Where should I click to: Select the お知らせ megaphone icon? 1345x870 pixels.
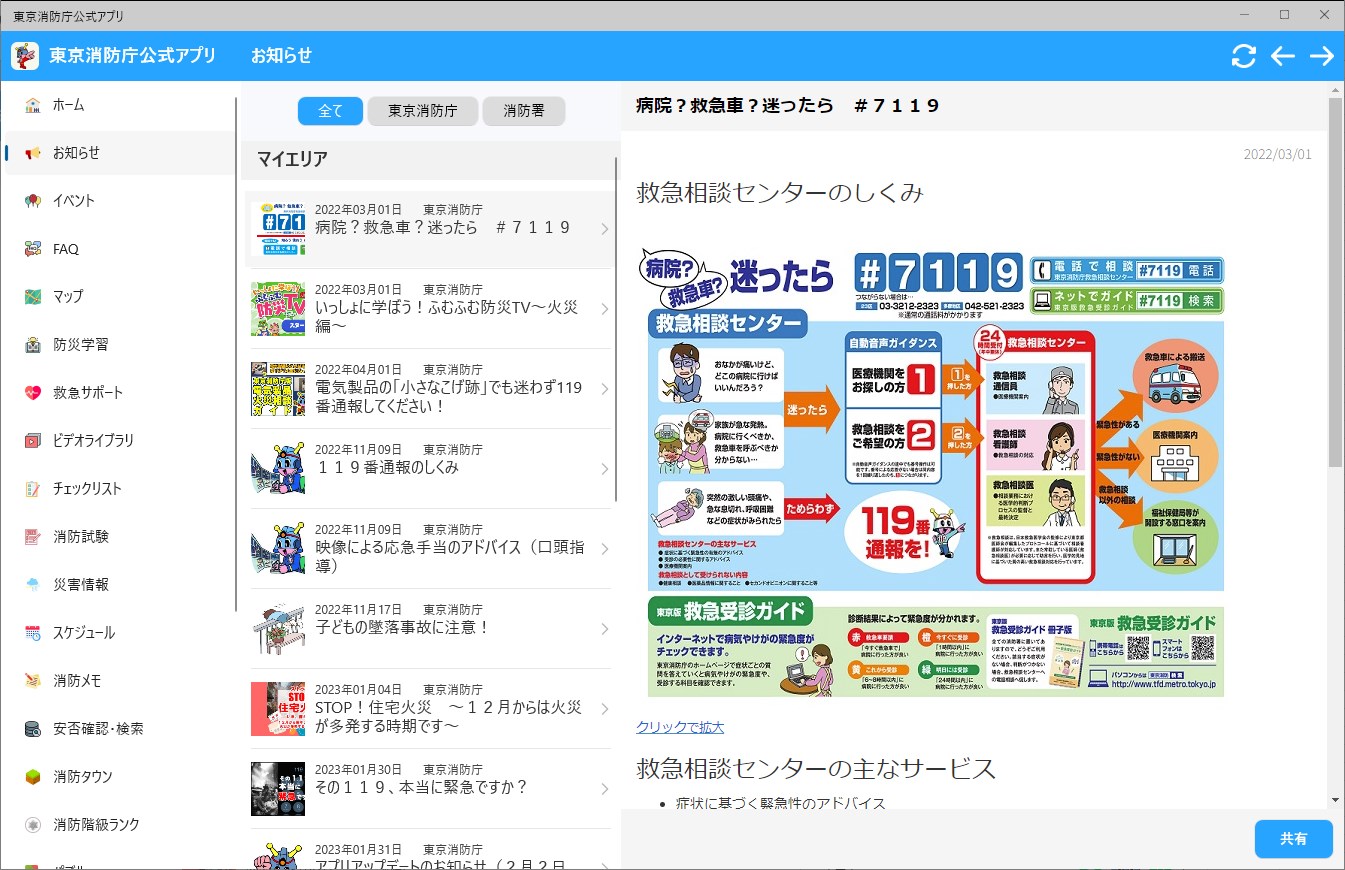point(33,153)
